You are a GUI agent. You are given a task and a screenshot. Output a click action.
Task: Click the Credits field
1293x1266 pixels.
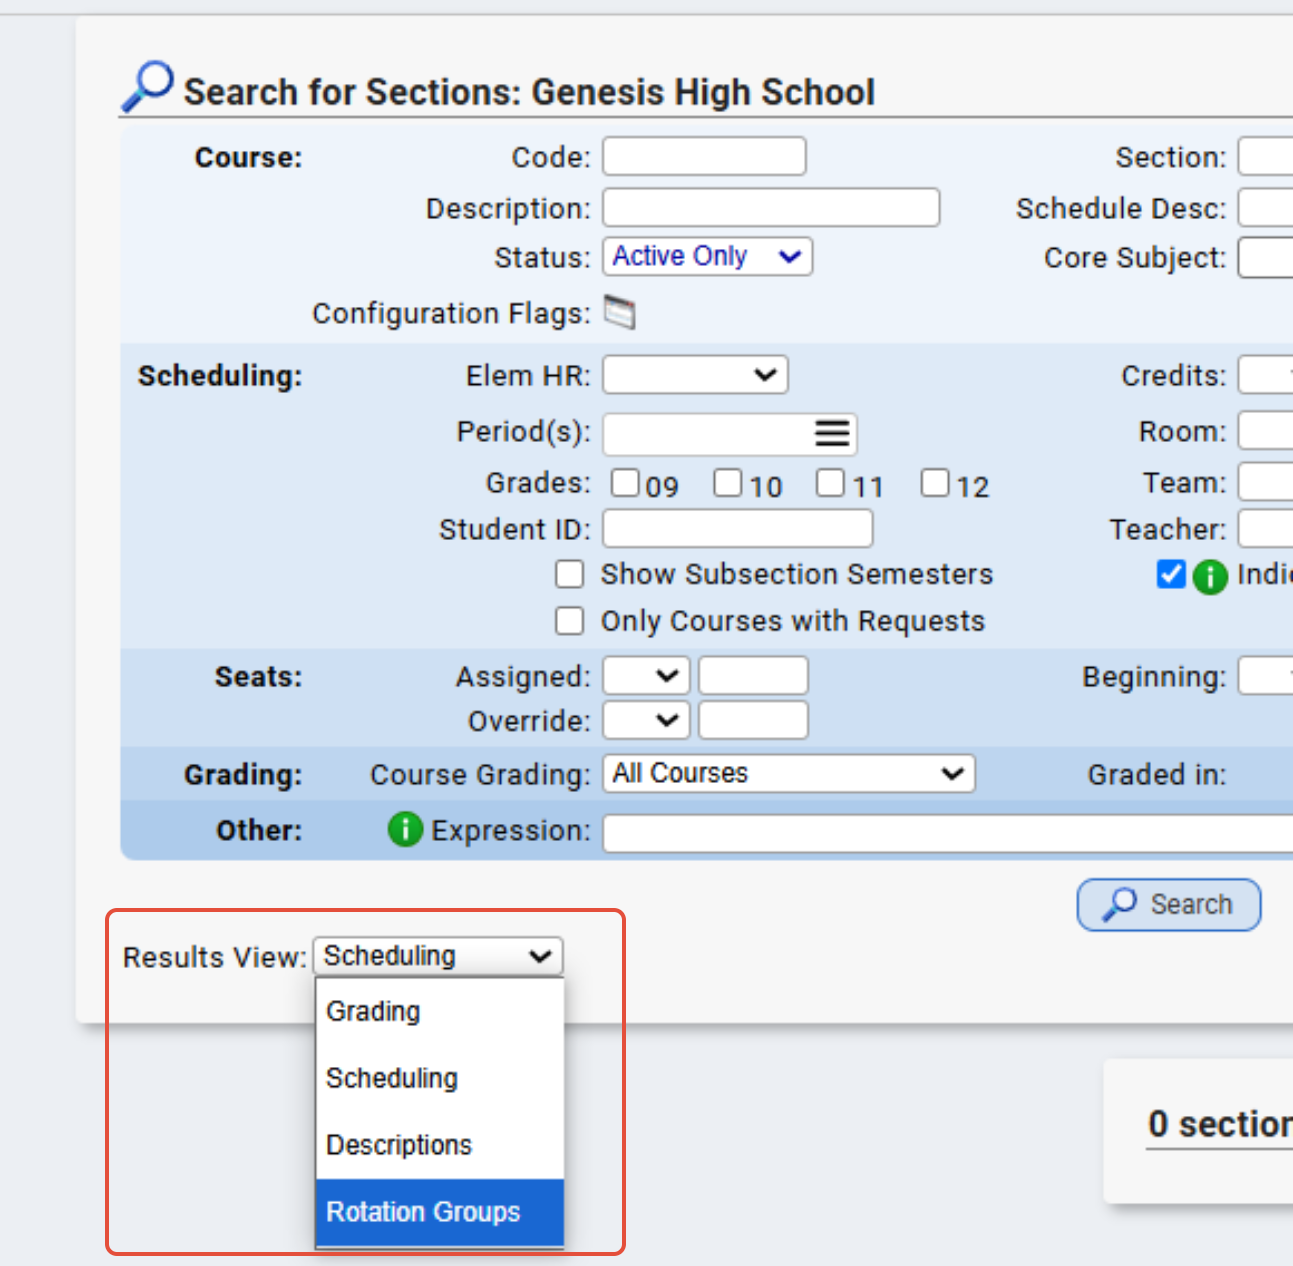1266,375
